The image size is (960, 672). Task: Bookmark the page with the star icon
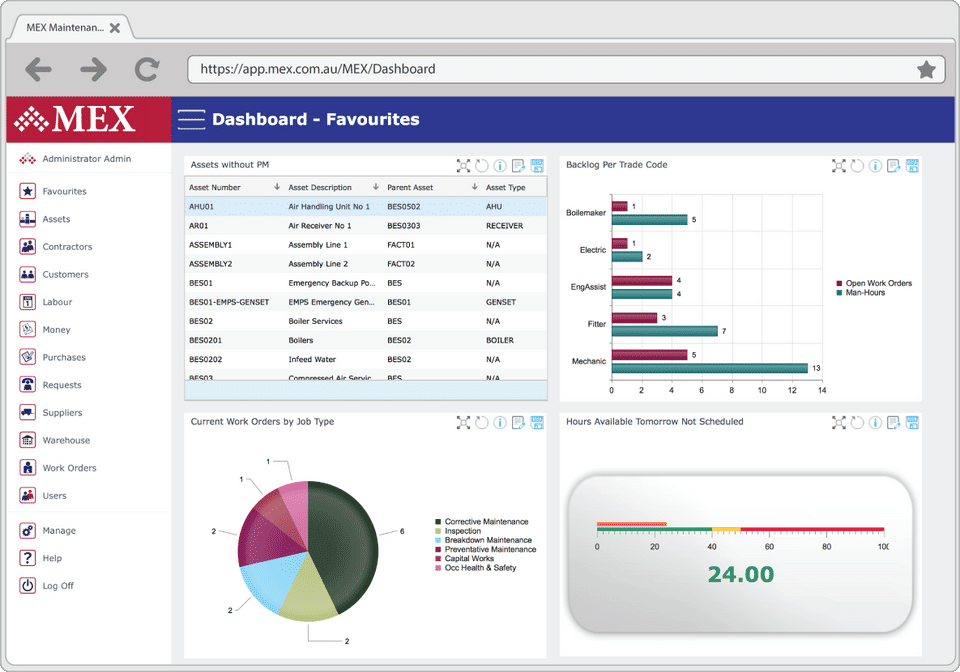click(x=926, y=69)
